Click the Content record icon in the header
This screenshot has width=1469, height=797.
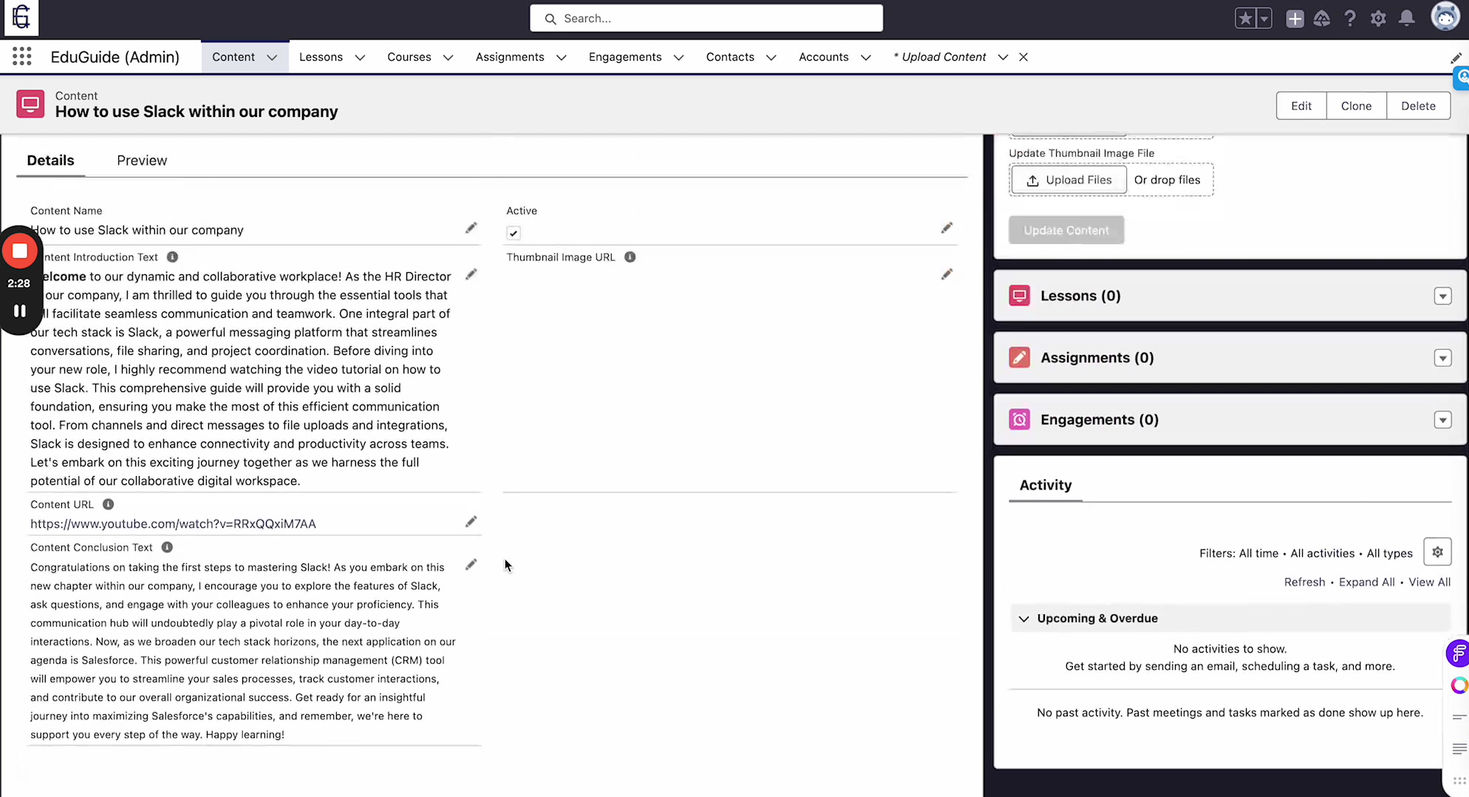(31, 104)
